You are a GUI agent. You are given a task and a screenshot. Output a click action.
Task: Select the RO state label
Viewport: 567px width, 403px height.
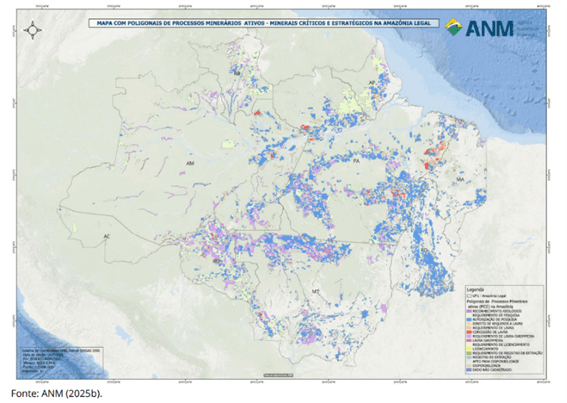(216, 261)
